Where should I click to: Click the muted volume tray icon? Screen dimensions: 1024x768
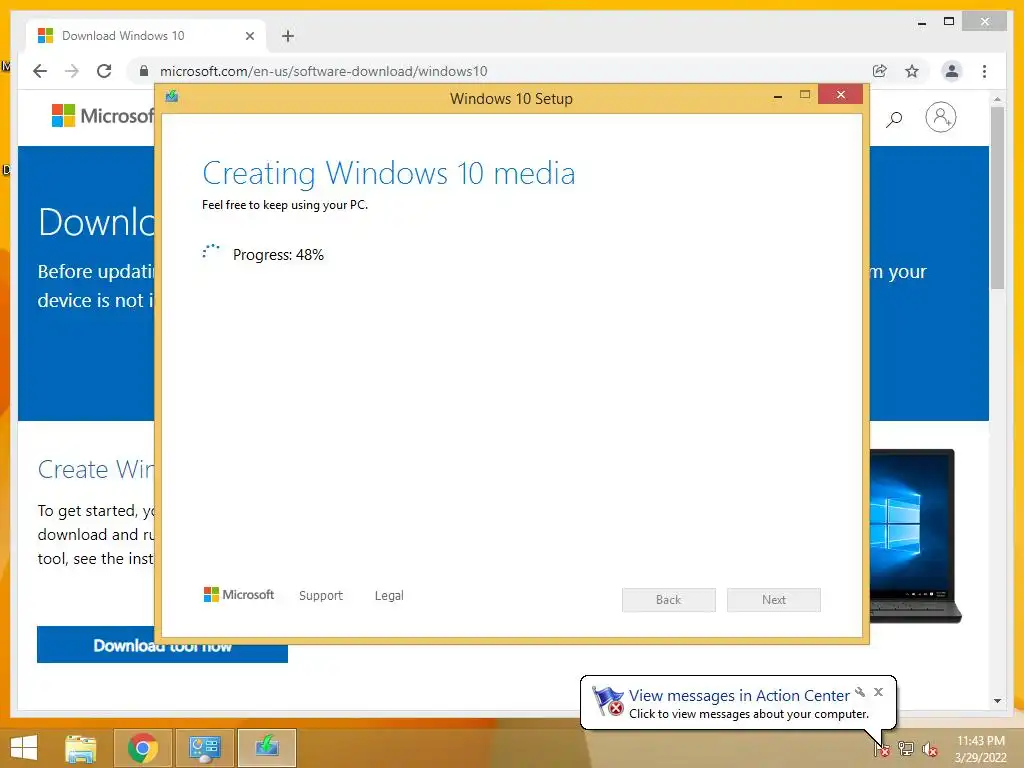[930, 750]
